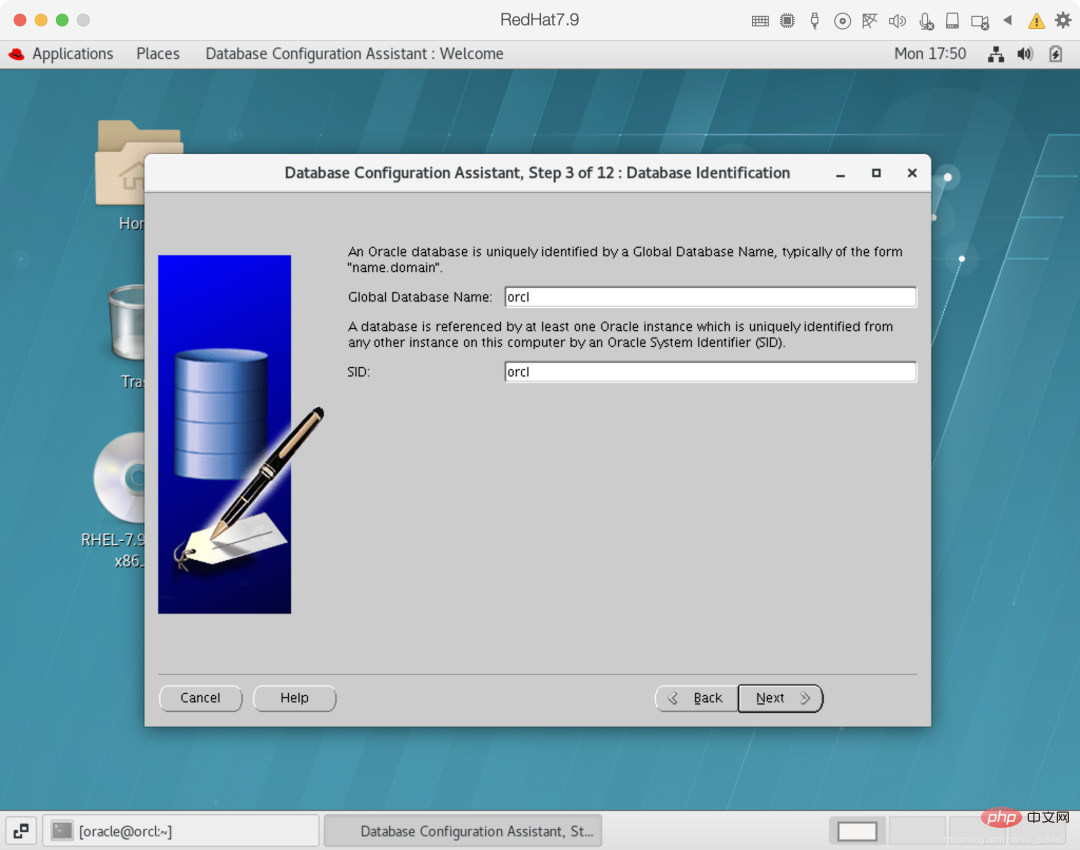
Task: Click the VM sound speaker icon
Action: (x=897, y=20)
